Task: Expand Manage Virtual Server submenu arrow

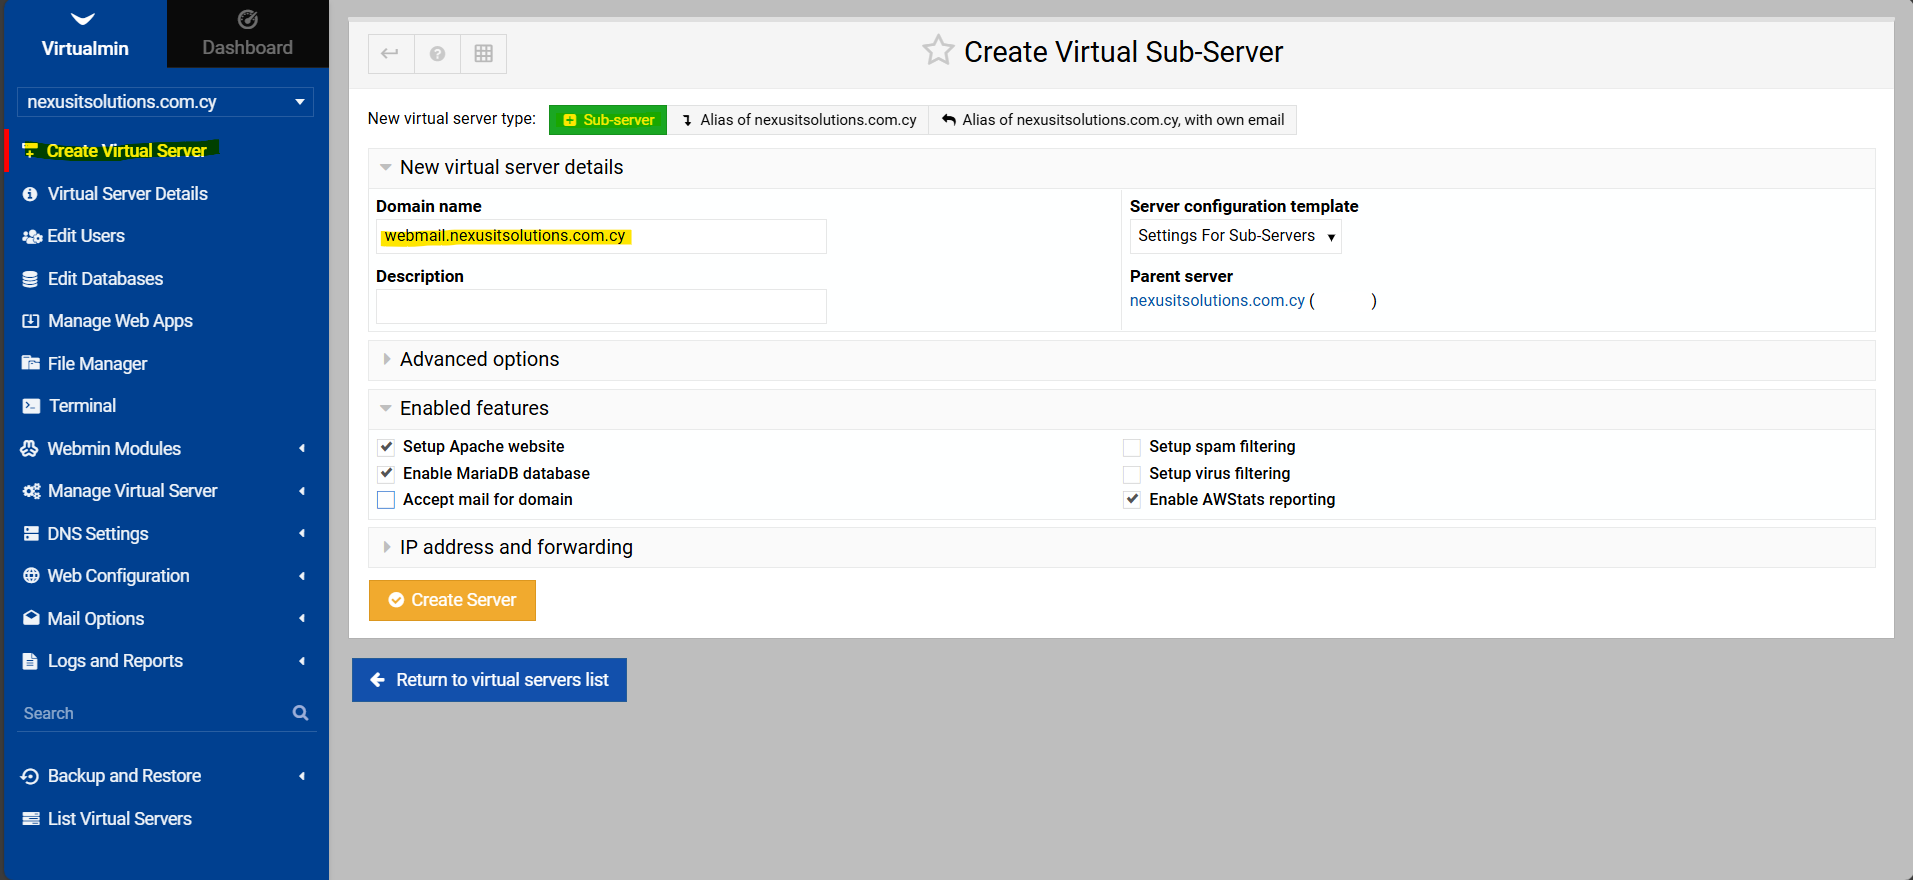Action: coord(301,491)
